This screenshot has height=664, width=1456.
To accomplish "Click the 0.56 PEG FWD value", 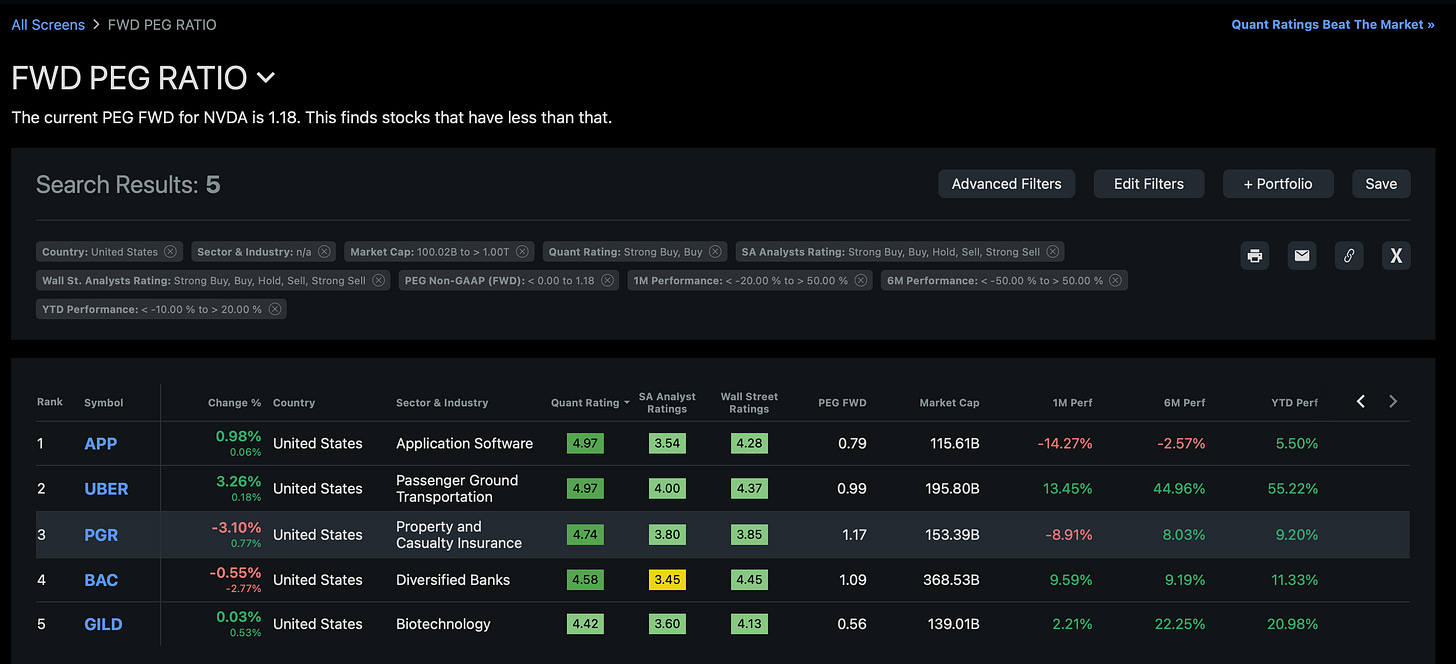I will point(852,624).
